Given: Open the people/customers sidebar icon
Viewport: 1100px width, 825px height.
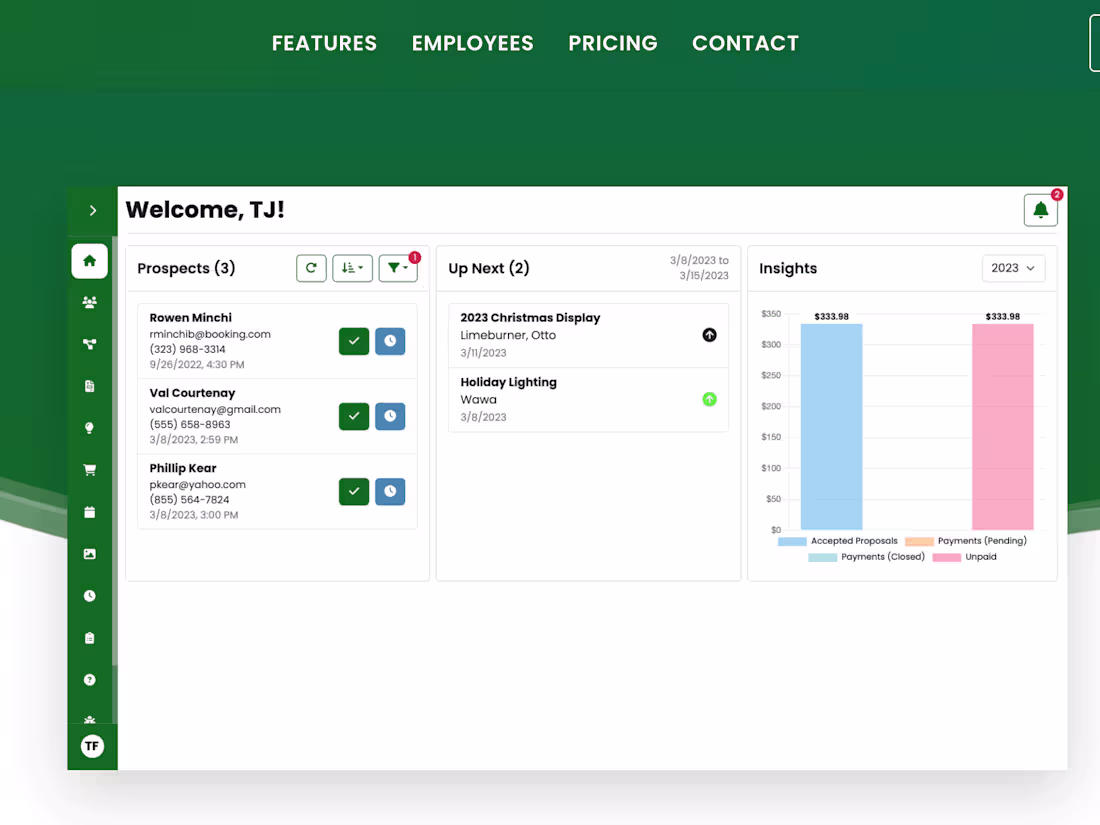Looking at the screenshot, I should pos(89,302).
